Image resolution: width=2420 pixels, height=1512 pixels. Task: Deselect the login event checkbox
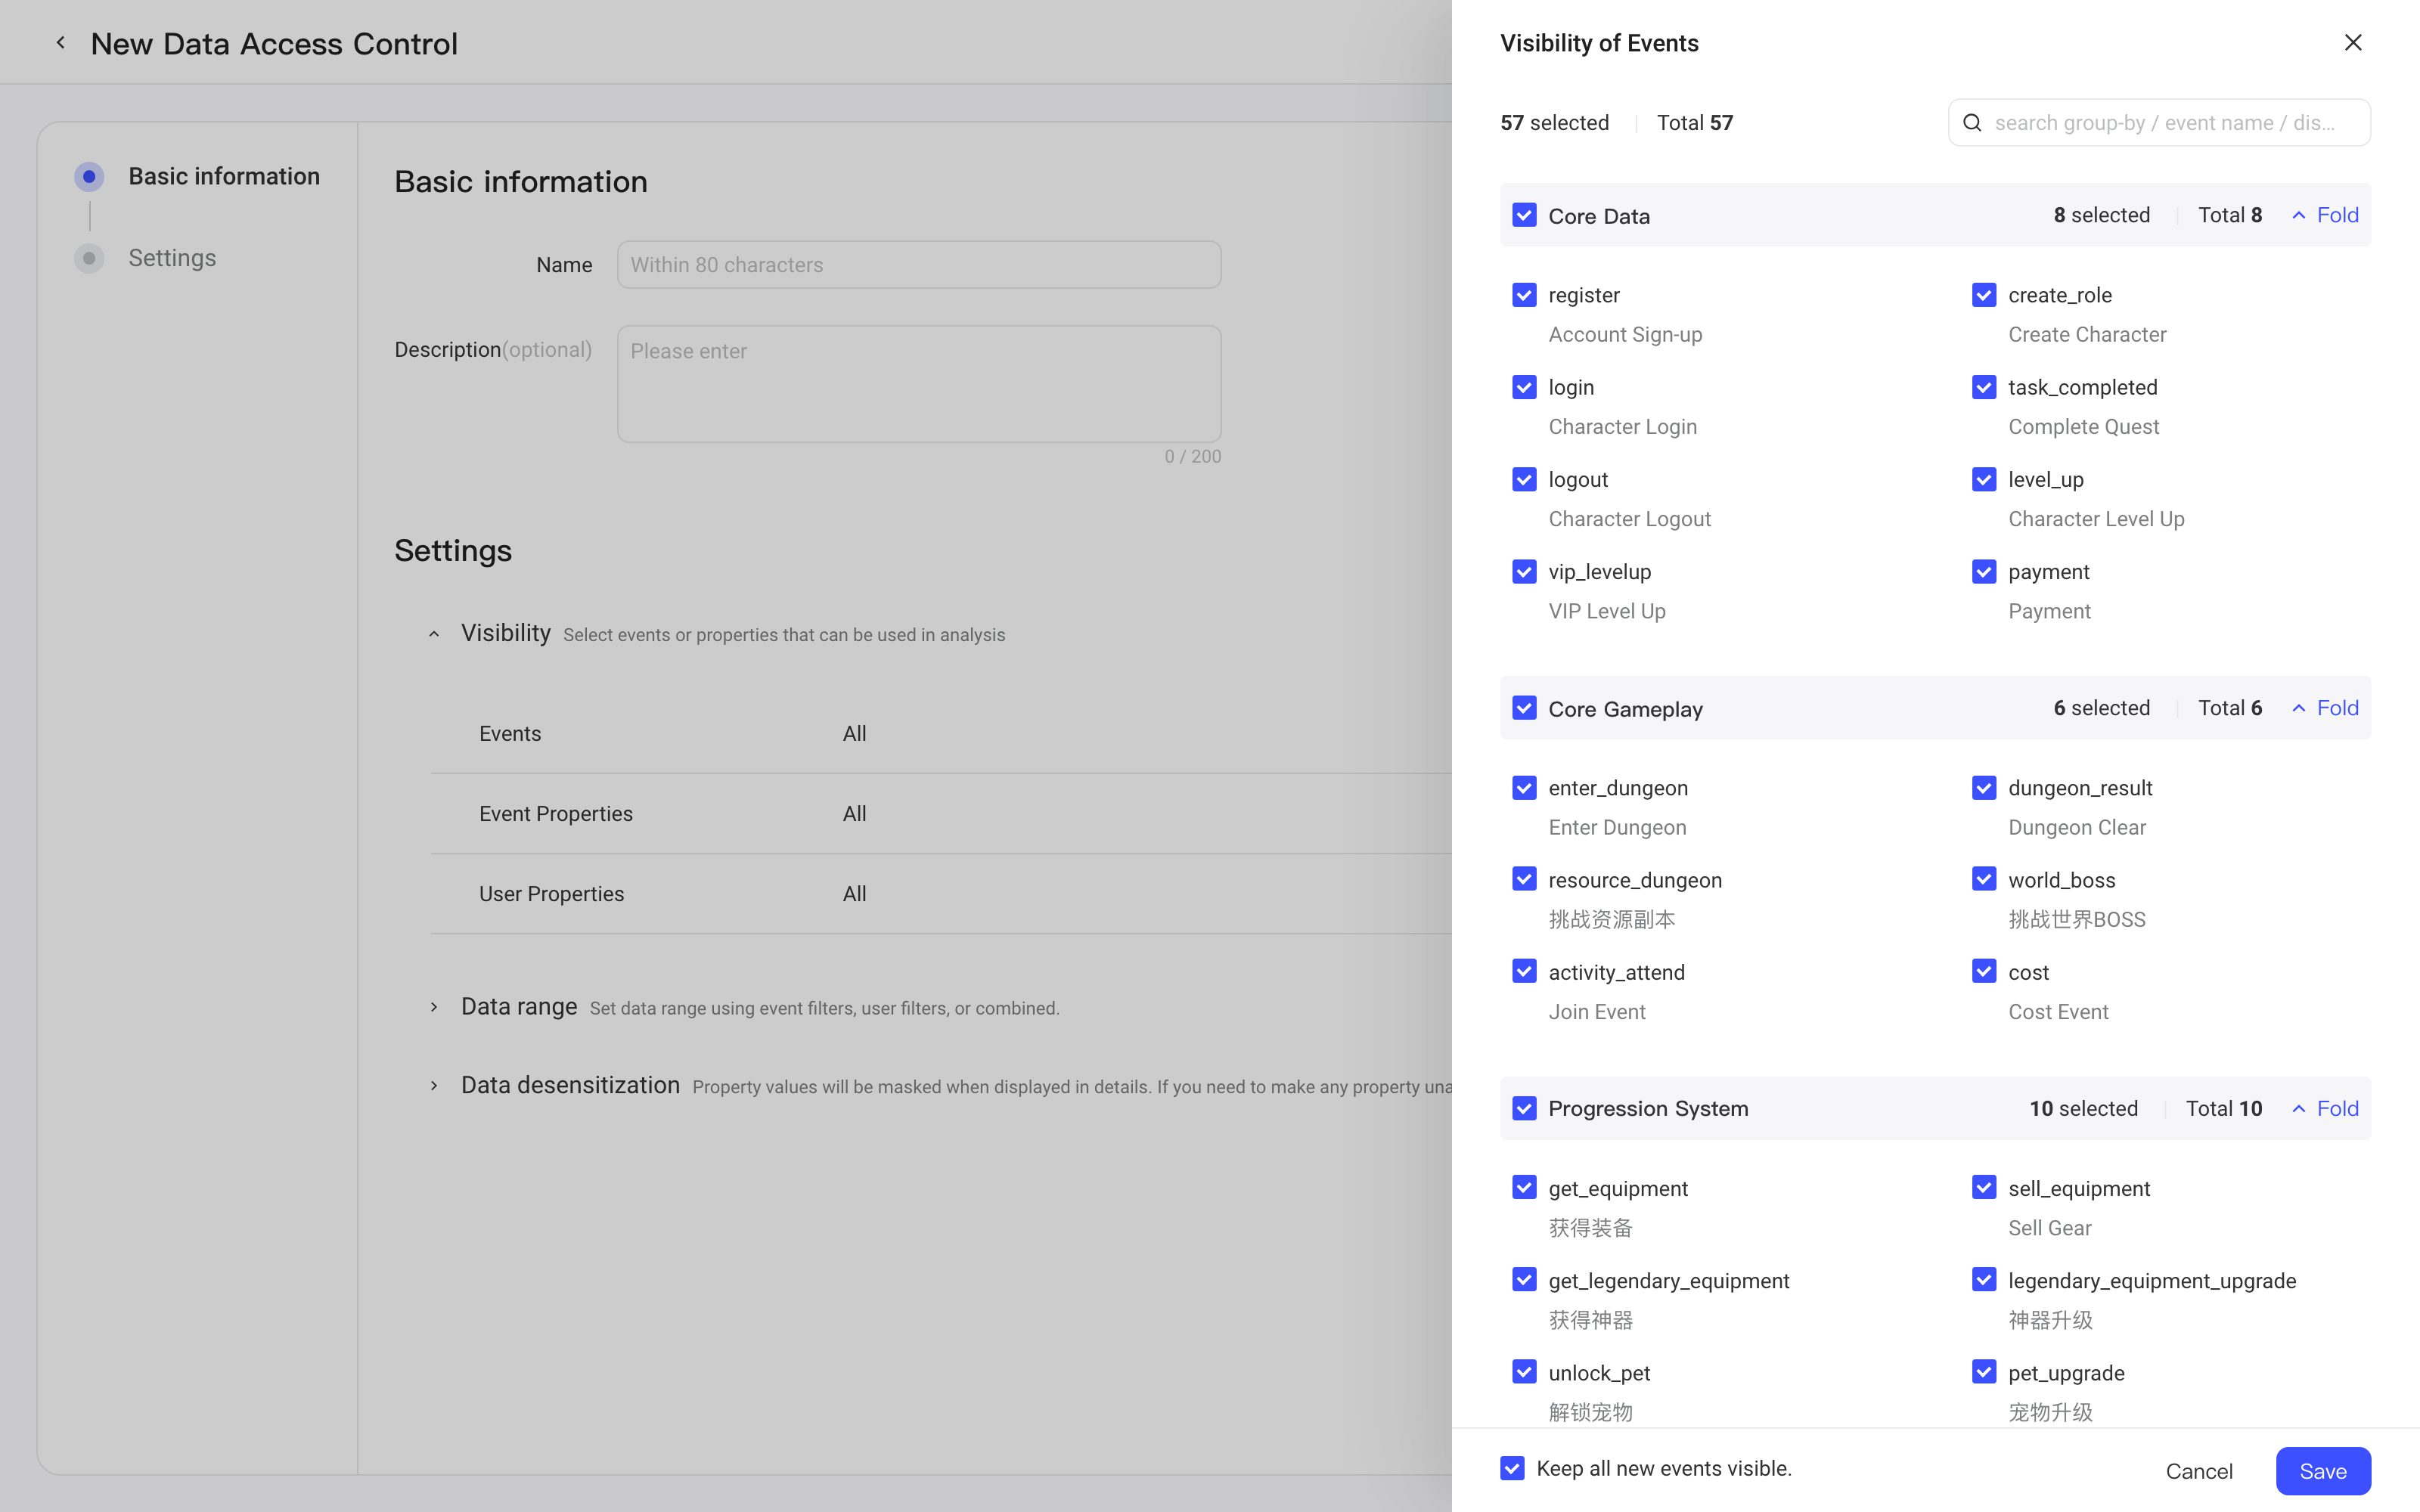pyautogui.click(x=1524, y=387)
